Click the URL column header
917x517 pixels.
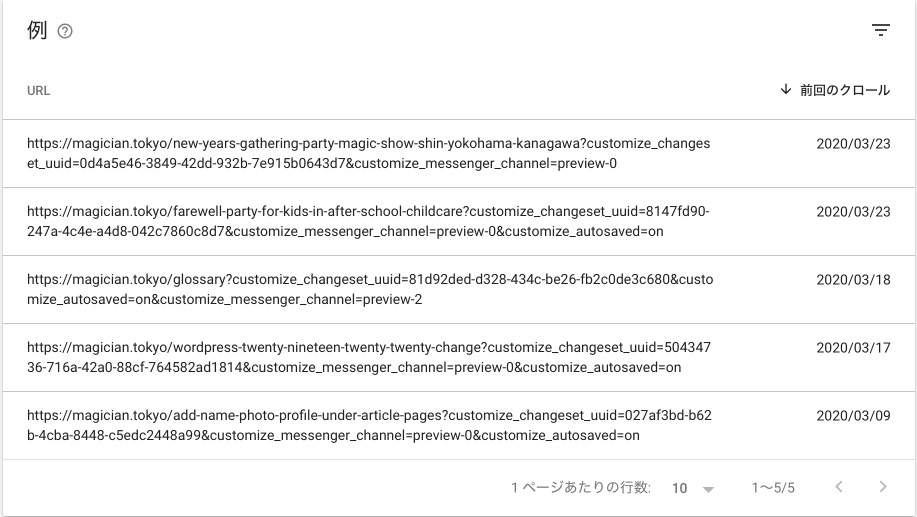click(x=39, y=91)
